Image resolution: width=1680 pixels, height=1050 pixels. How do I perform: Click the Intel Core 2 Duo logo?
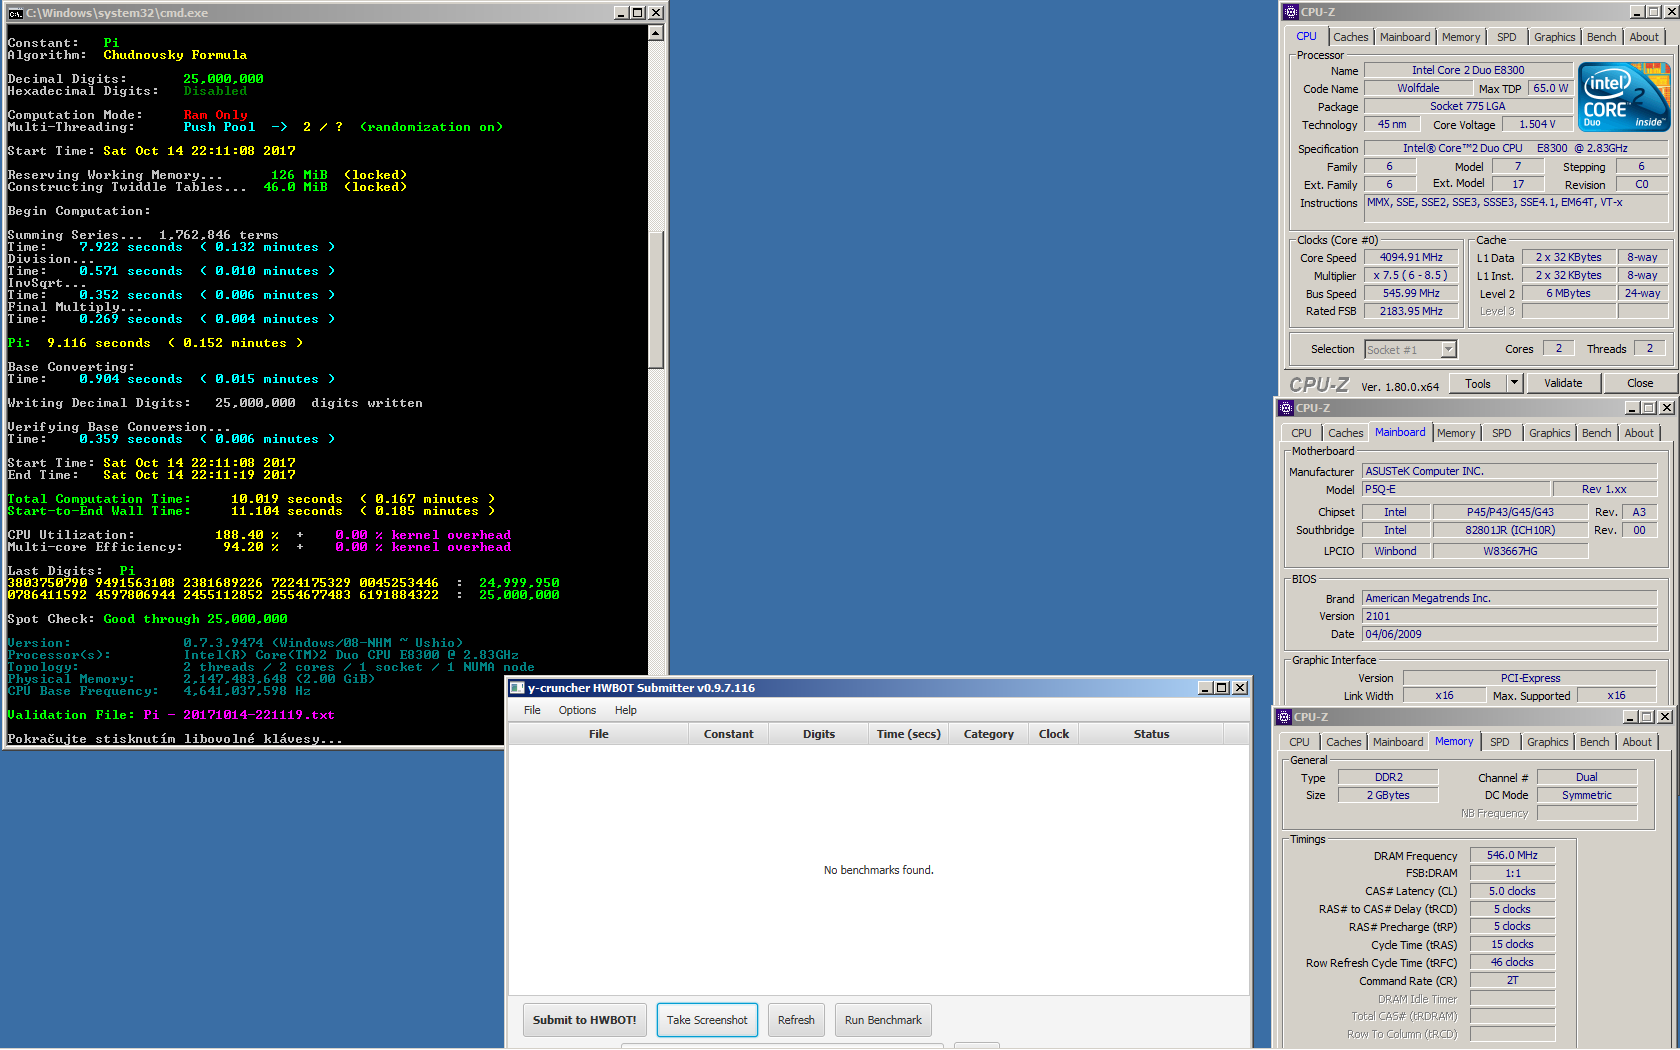1624,97
